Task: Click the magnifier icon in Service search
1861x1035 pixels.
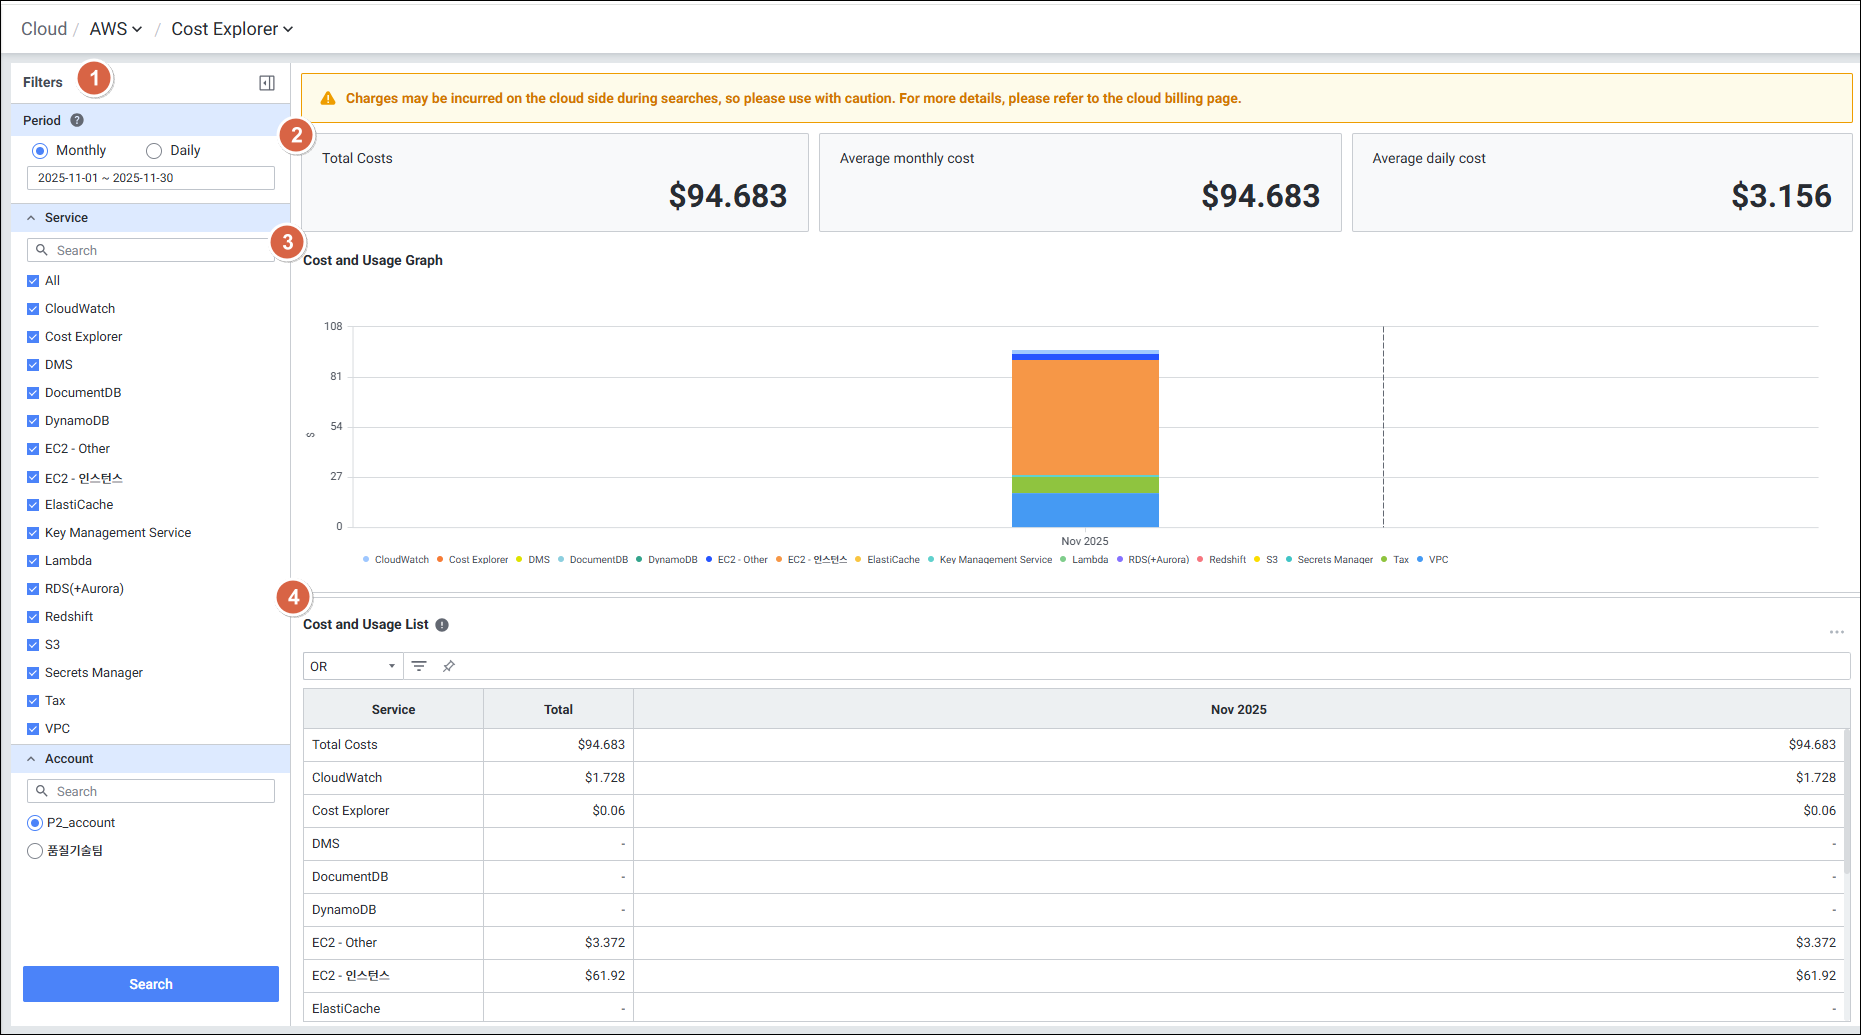Action: tap(42, 250)
